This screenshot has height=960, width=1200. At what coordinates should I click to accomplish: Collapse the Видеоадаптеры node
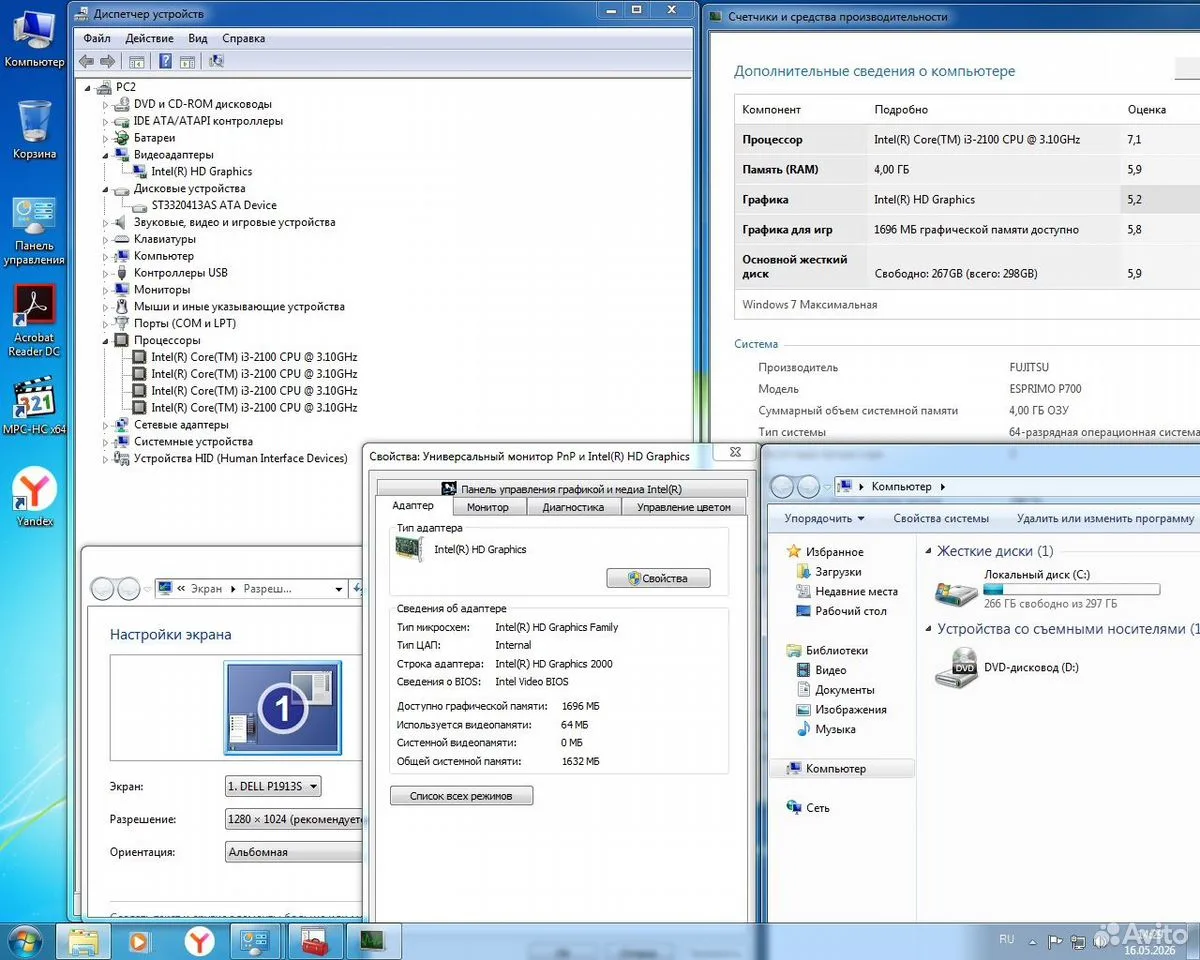click(x=105, y=155)
